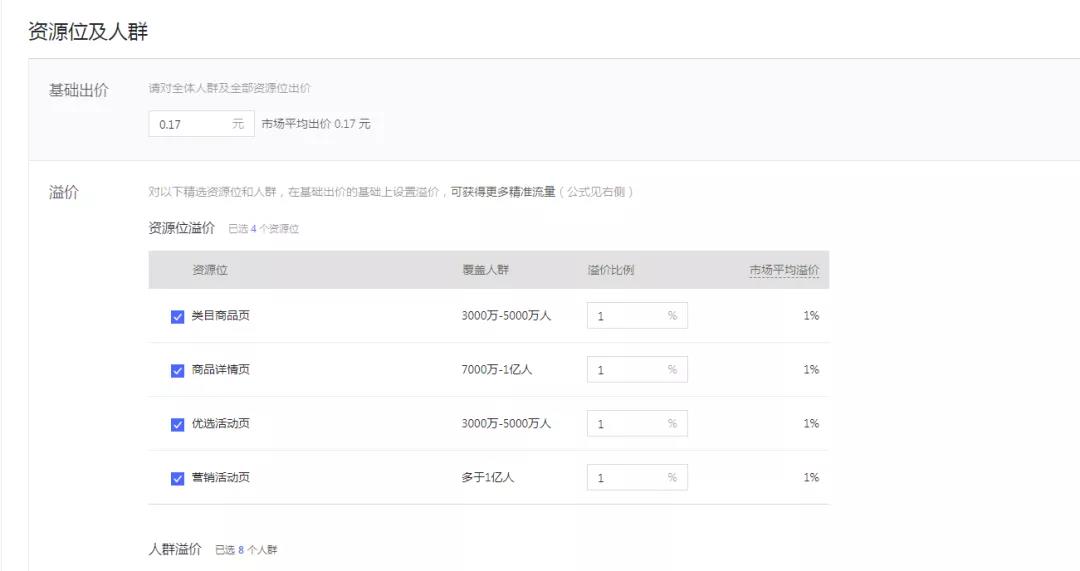
Task: Click the 公式见右侧 note
Action: click(x=596, y=191)
